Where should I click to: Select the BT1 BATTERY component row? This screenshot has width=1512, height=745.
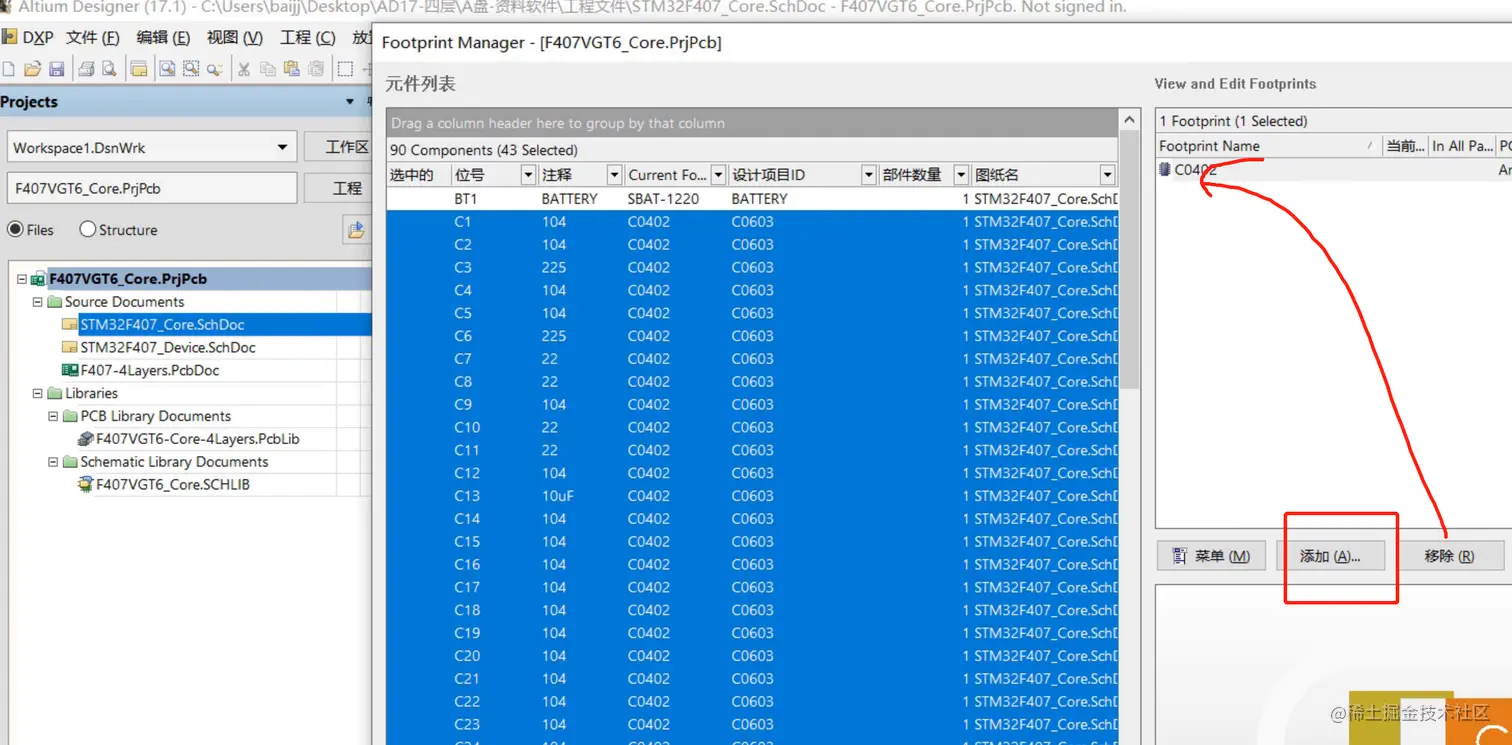pyautogui.click(x=752, y=199)
